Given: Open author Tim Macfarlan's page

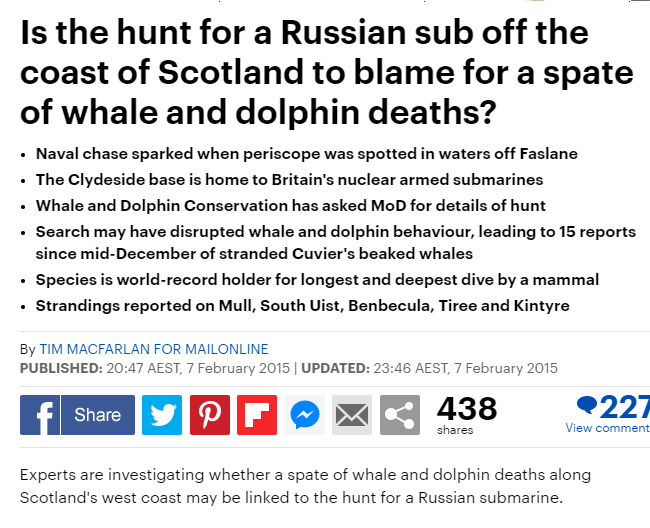Looking at the screenshot, I should click(154, 349).
